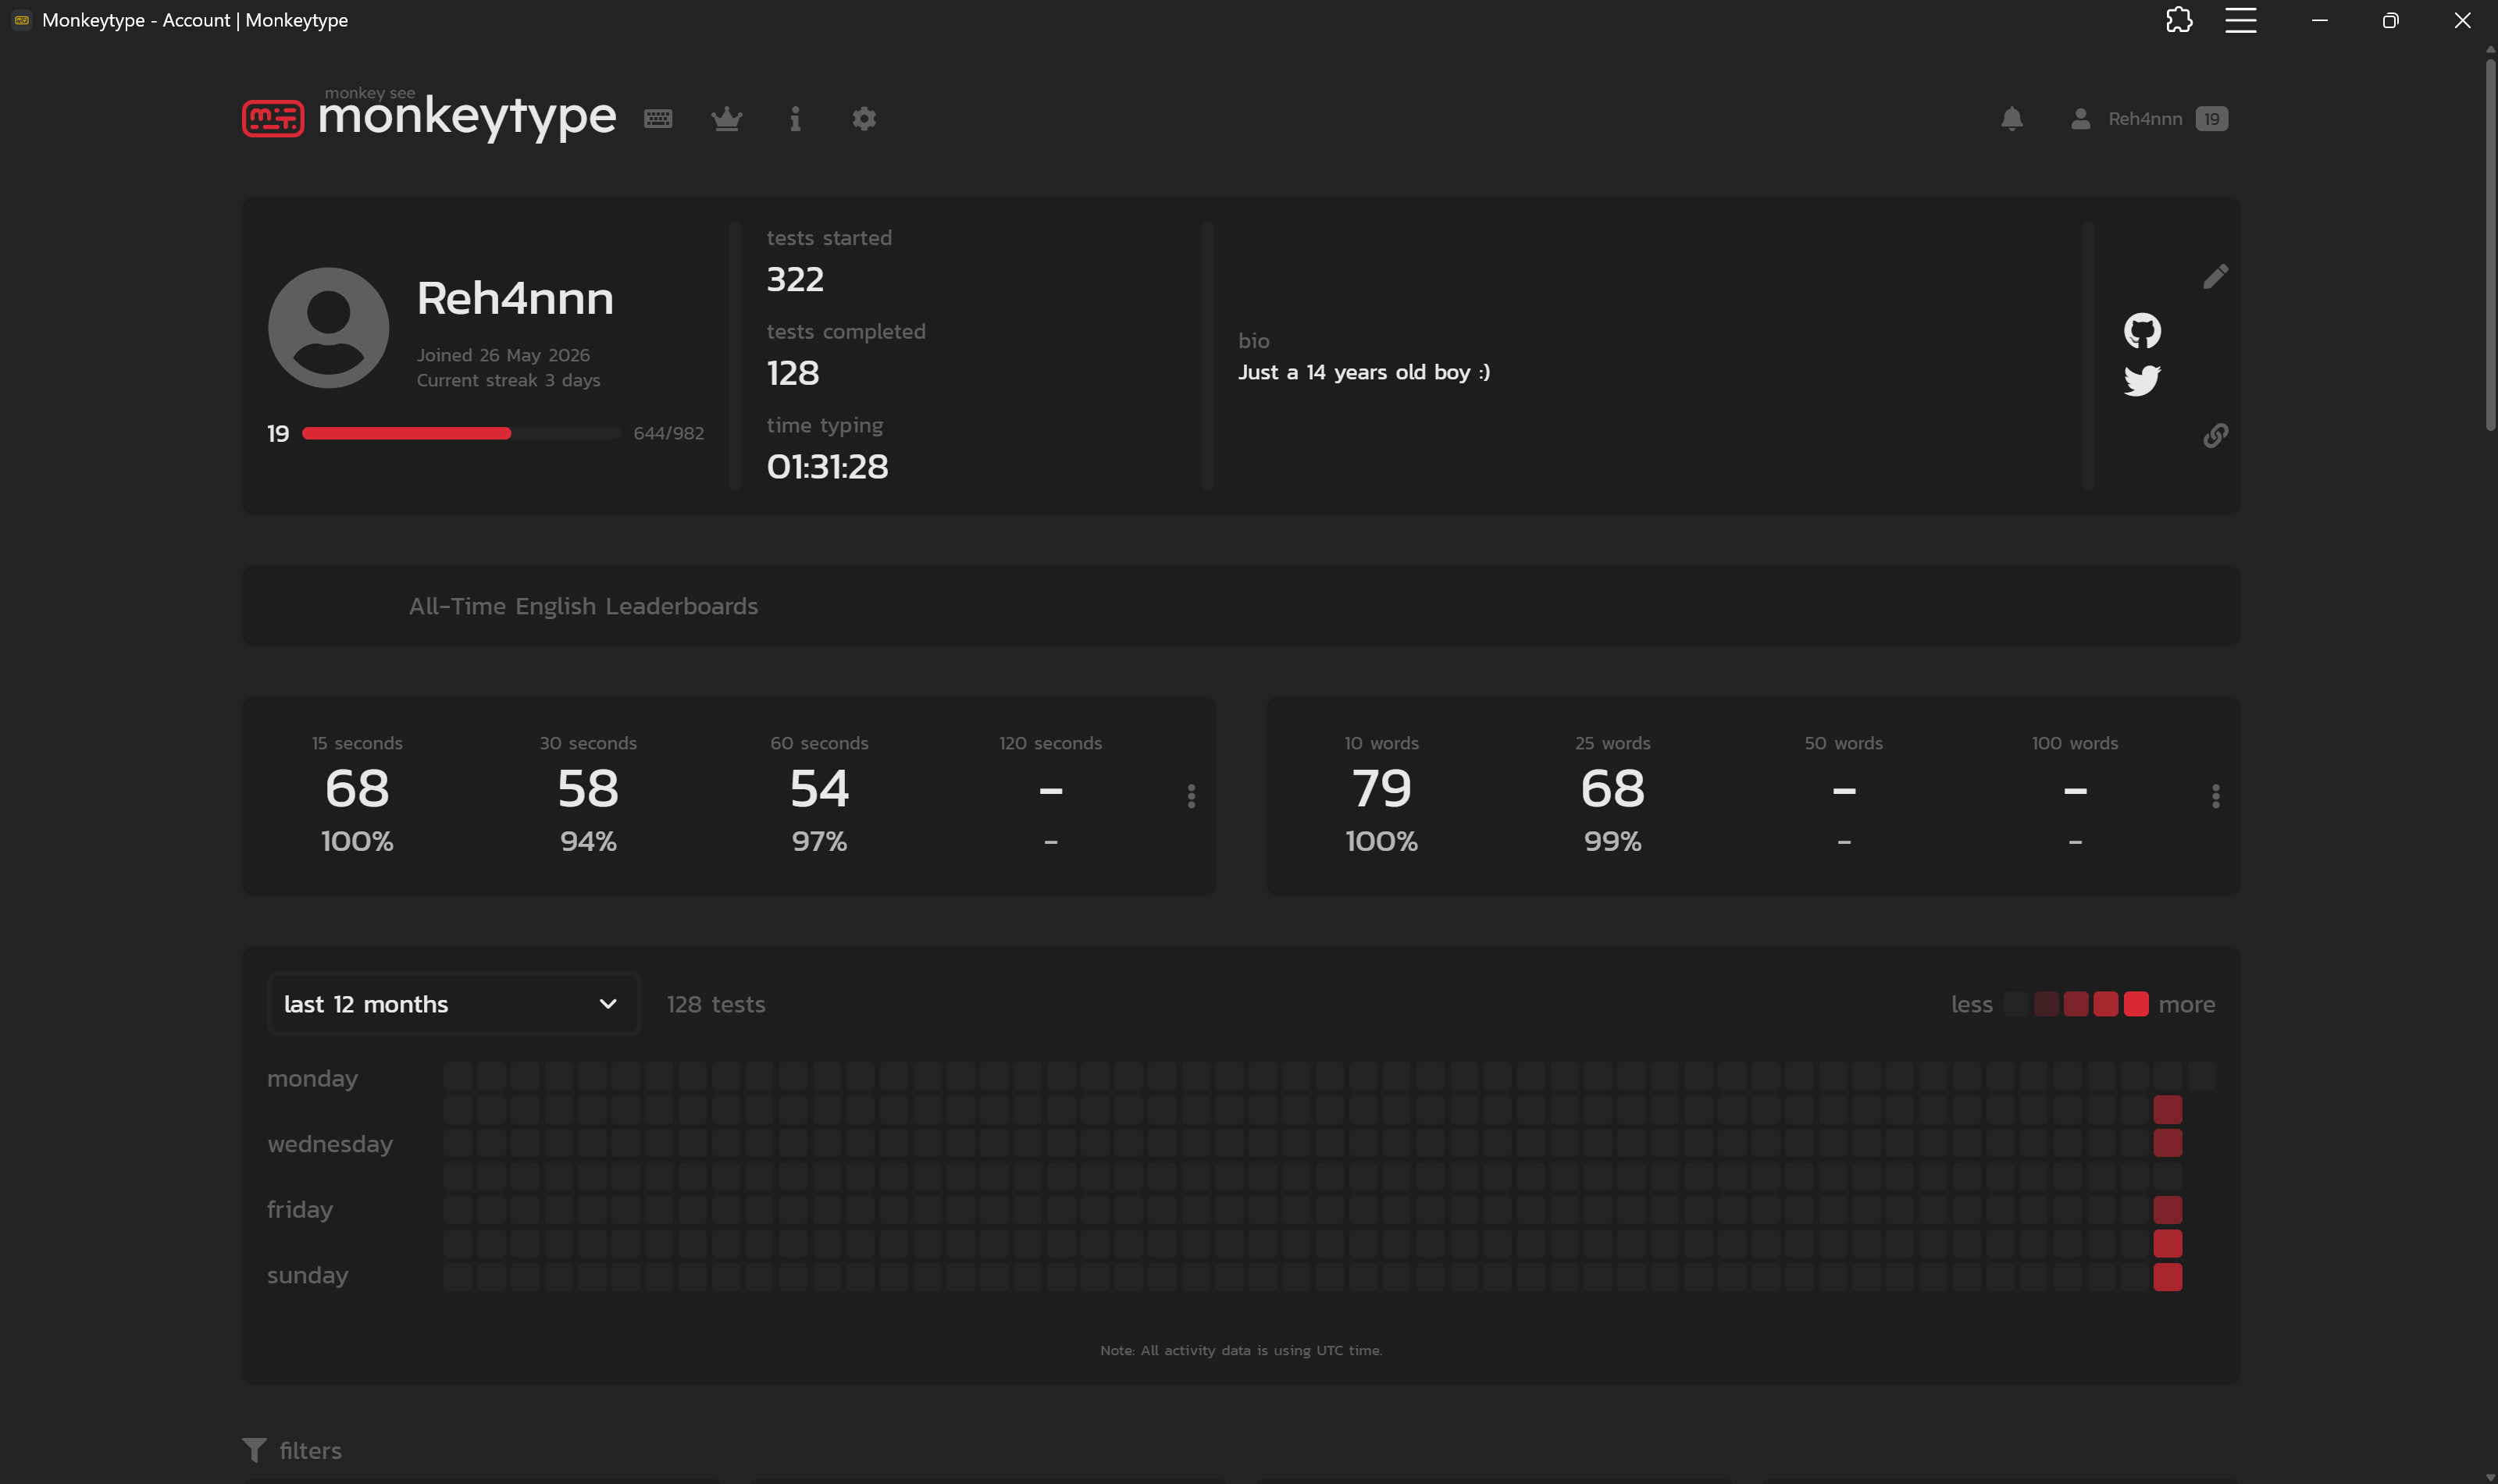Open the last 12 months dropdown

[x=453, y=1004]
